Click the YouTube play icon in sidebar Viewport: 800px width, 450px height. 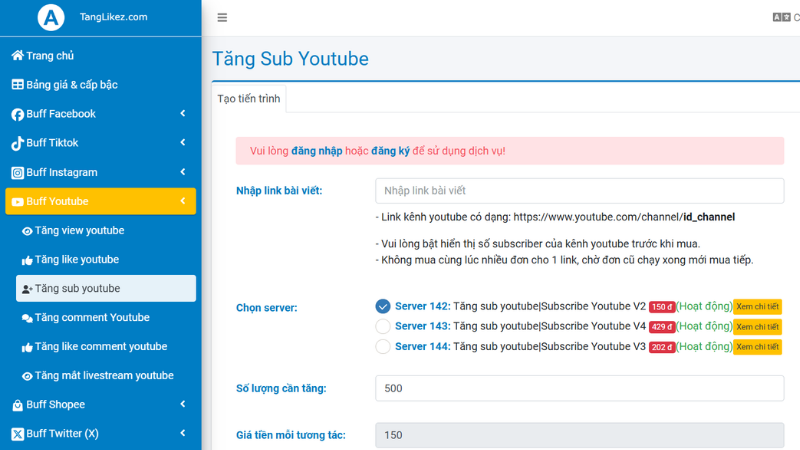point(17,202)
